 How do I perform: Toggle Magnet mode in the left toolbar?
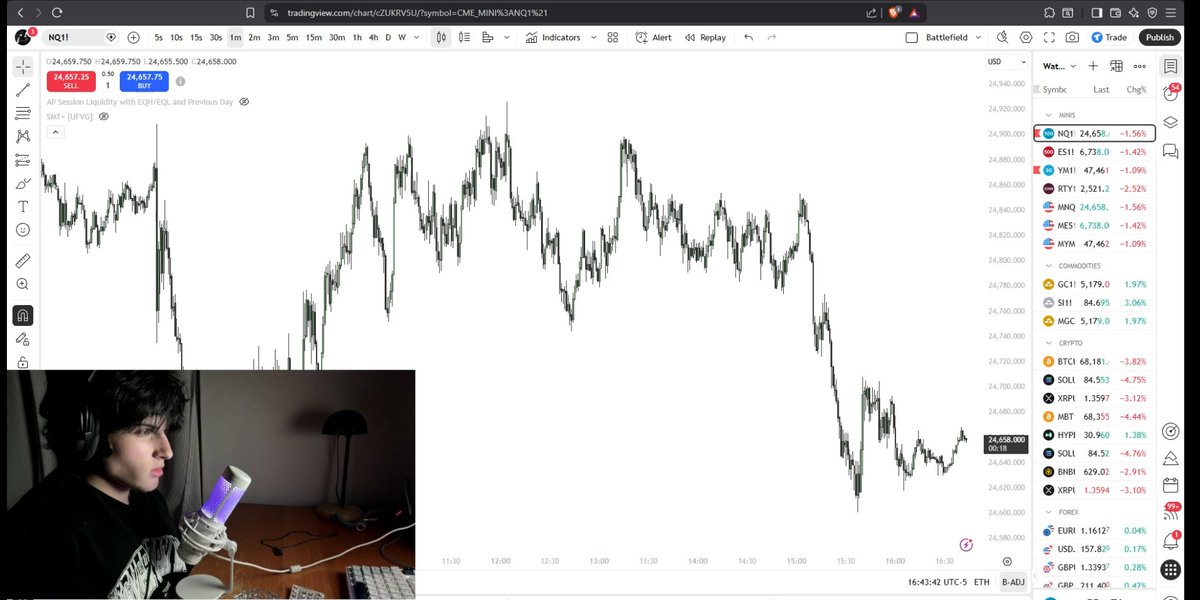point(22,314)
